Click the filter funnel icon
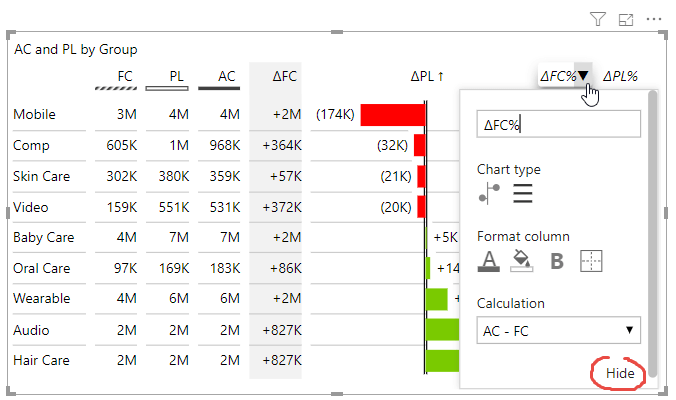The width and height of the screenshot is (676, 400). [x=597, y=18]
